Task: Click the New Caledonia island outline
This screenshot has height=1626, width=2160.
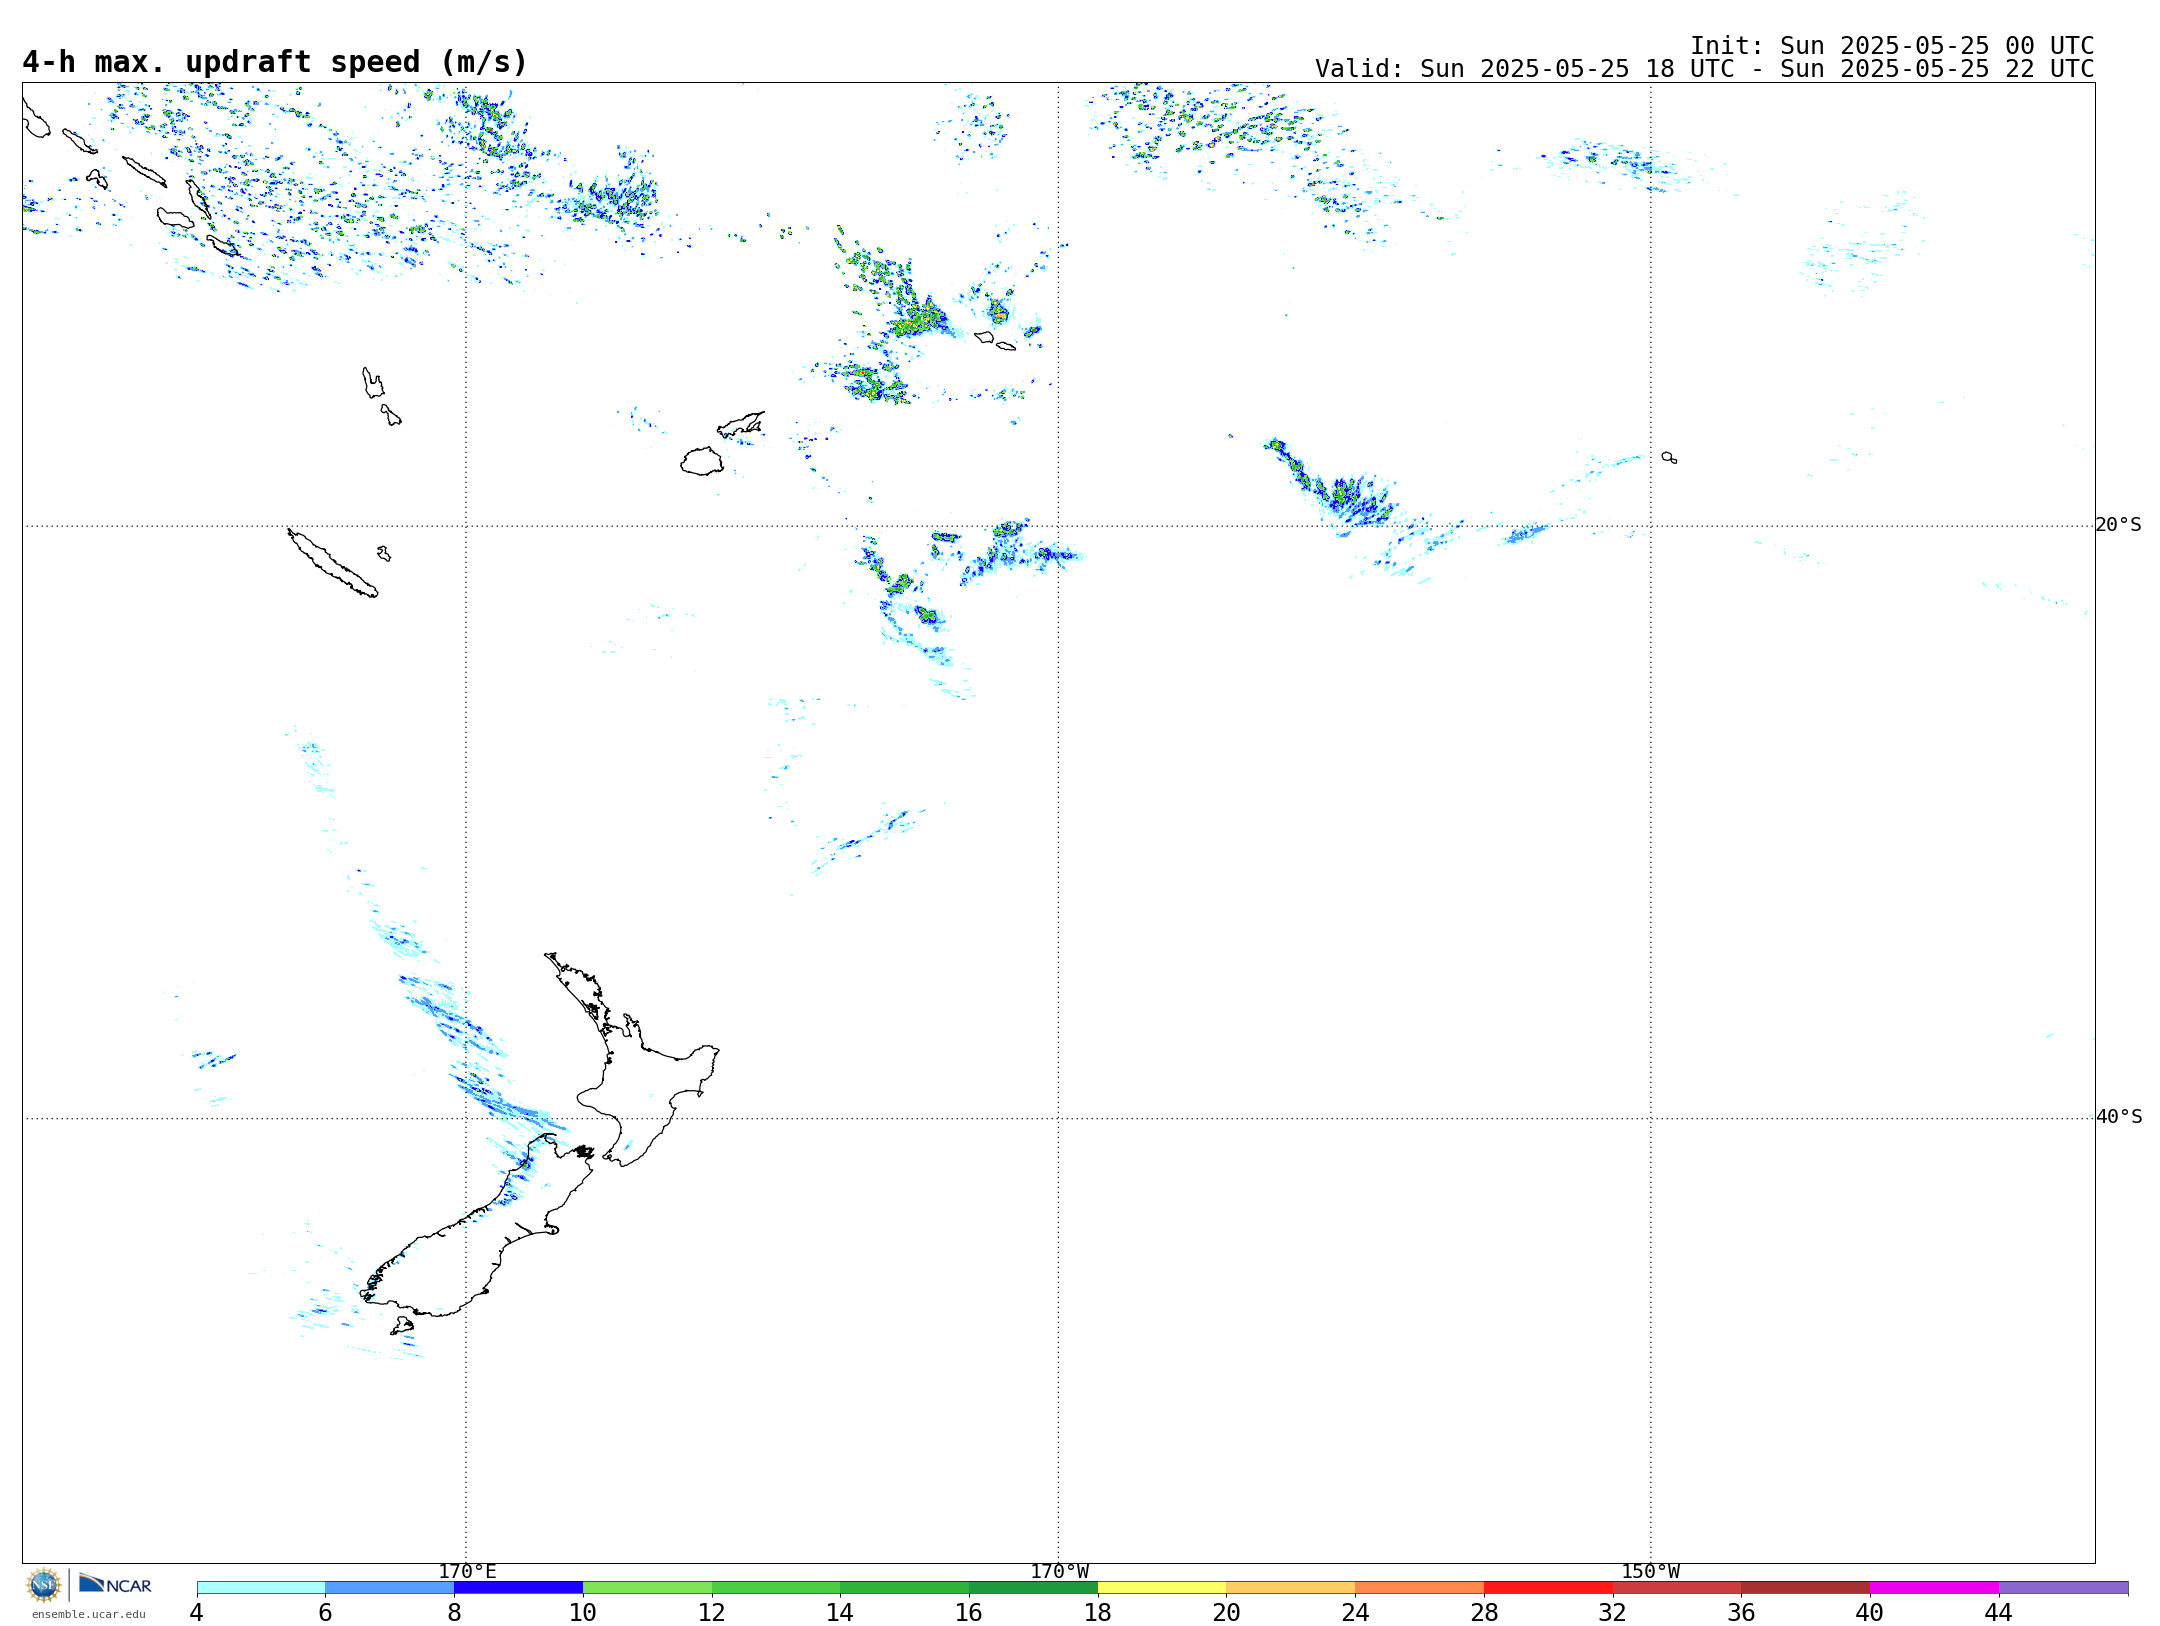Action: pyautogui.click(x=332, y=563)
